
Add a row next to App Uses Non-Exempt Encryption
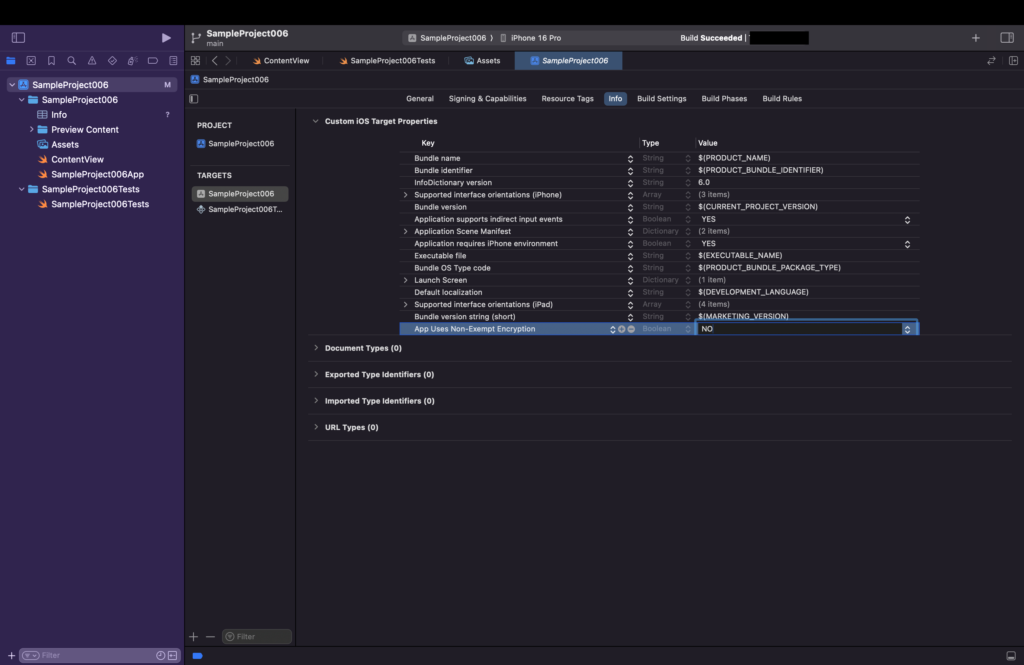click(622, 329)
